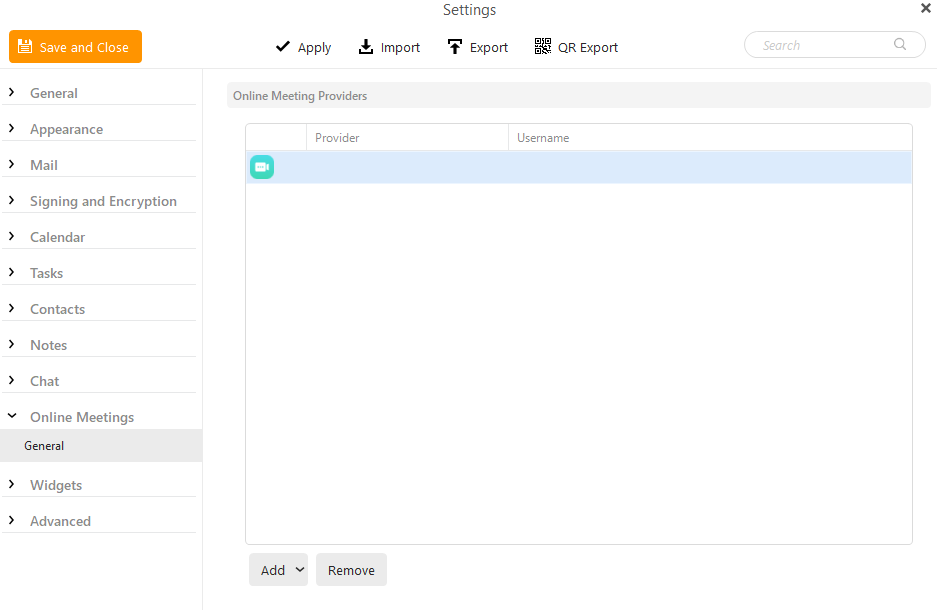The height and width of the screenshot is (610, 937).
Task: Click the search magnifier icon
Action: [x=900, y=45]
